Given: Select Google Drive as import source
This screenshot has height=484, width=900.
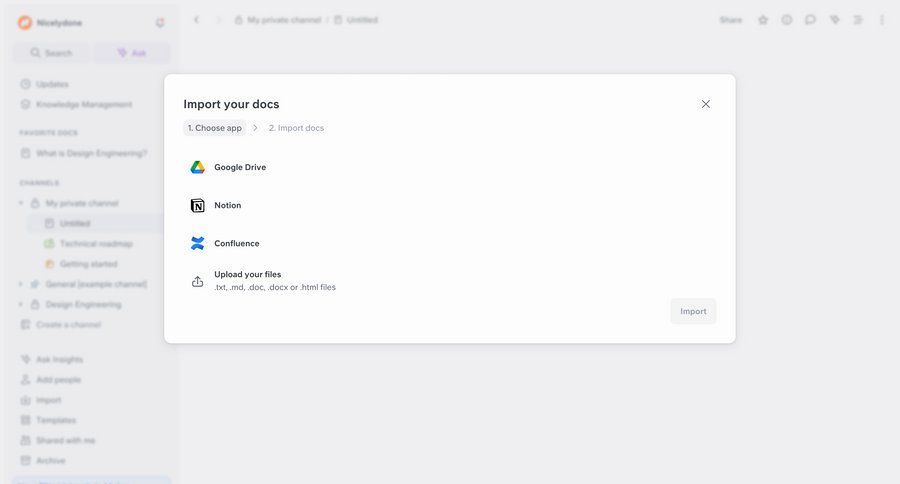Looking at the screenshot, I should pyautogui.click(x=239, y=167).
